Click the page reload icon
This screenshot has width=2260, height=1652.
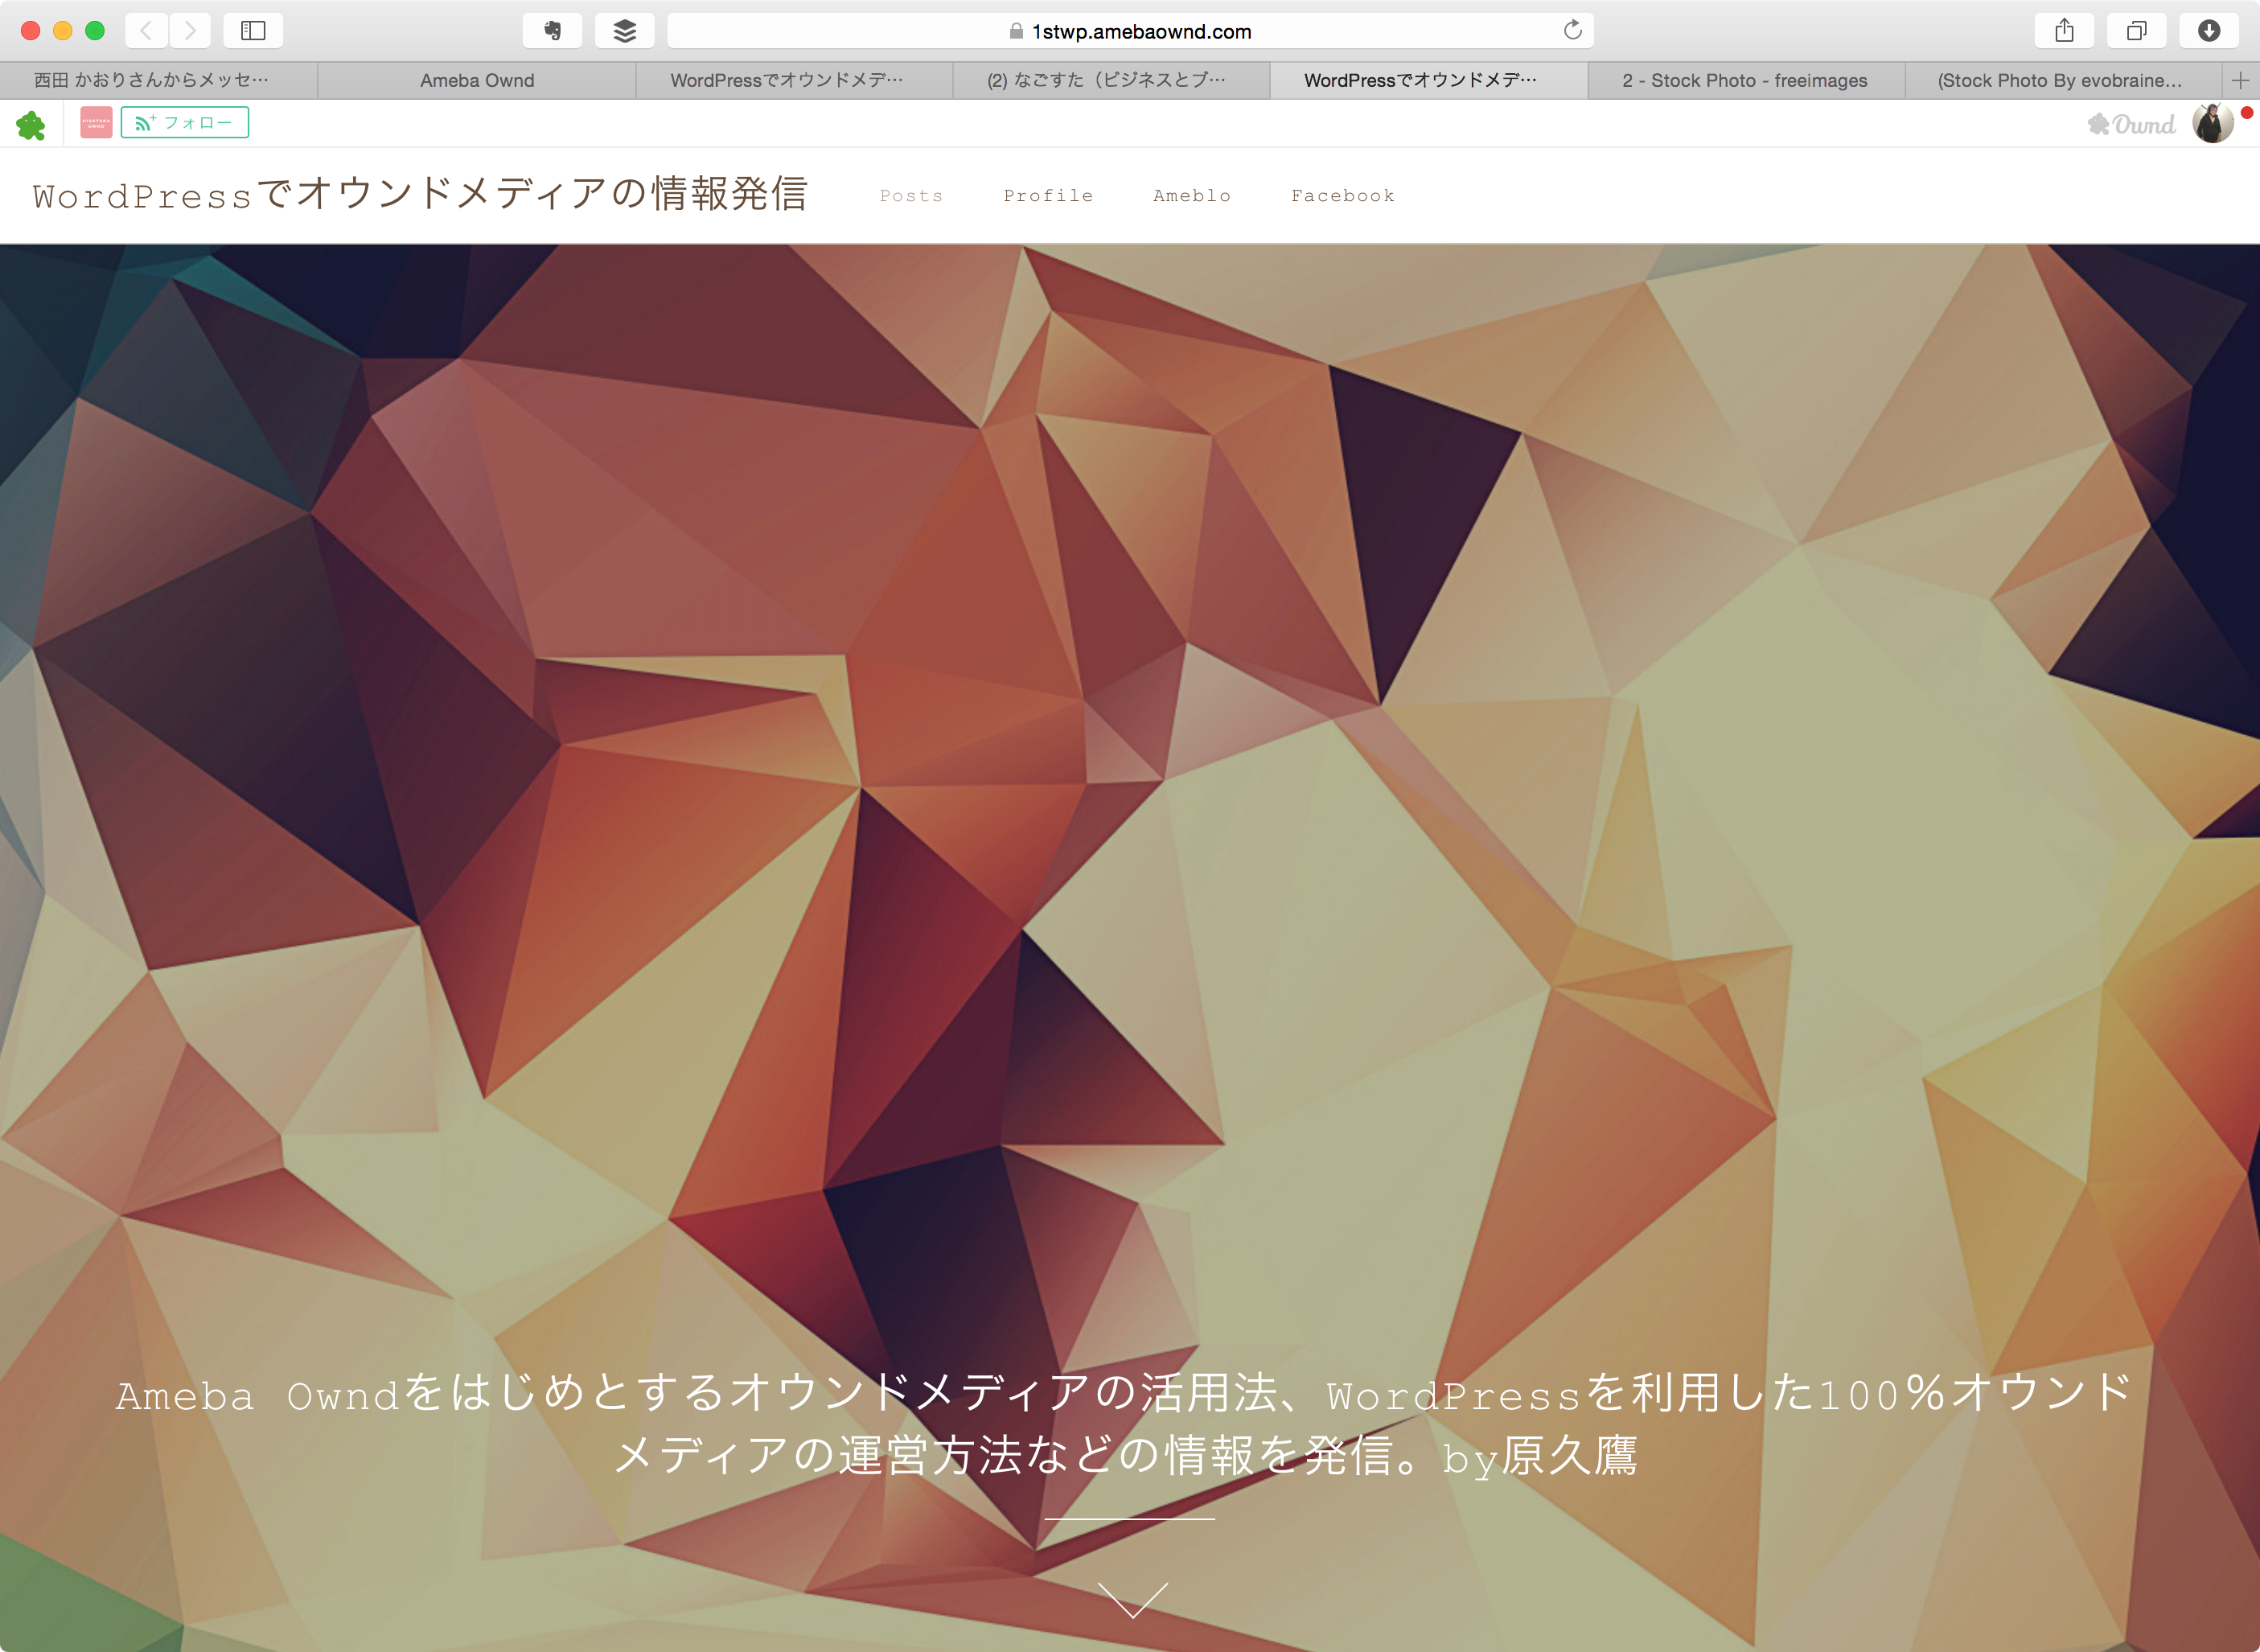1573,30
